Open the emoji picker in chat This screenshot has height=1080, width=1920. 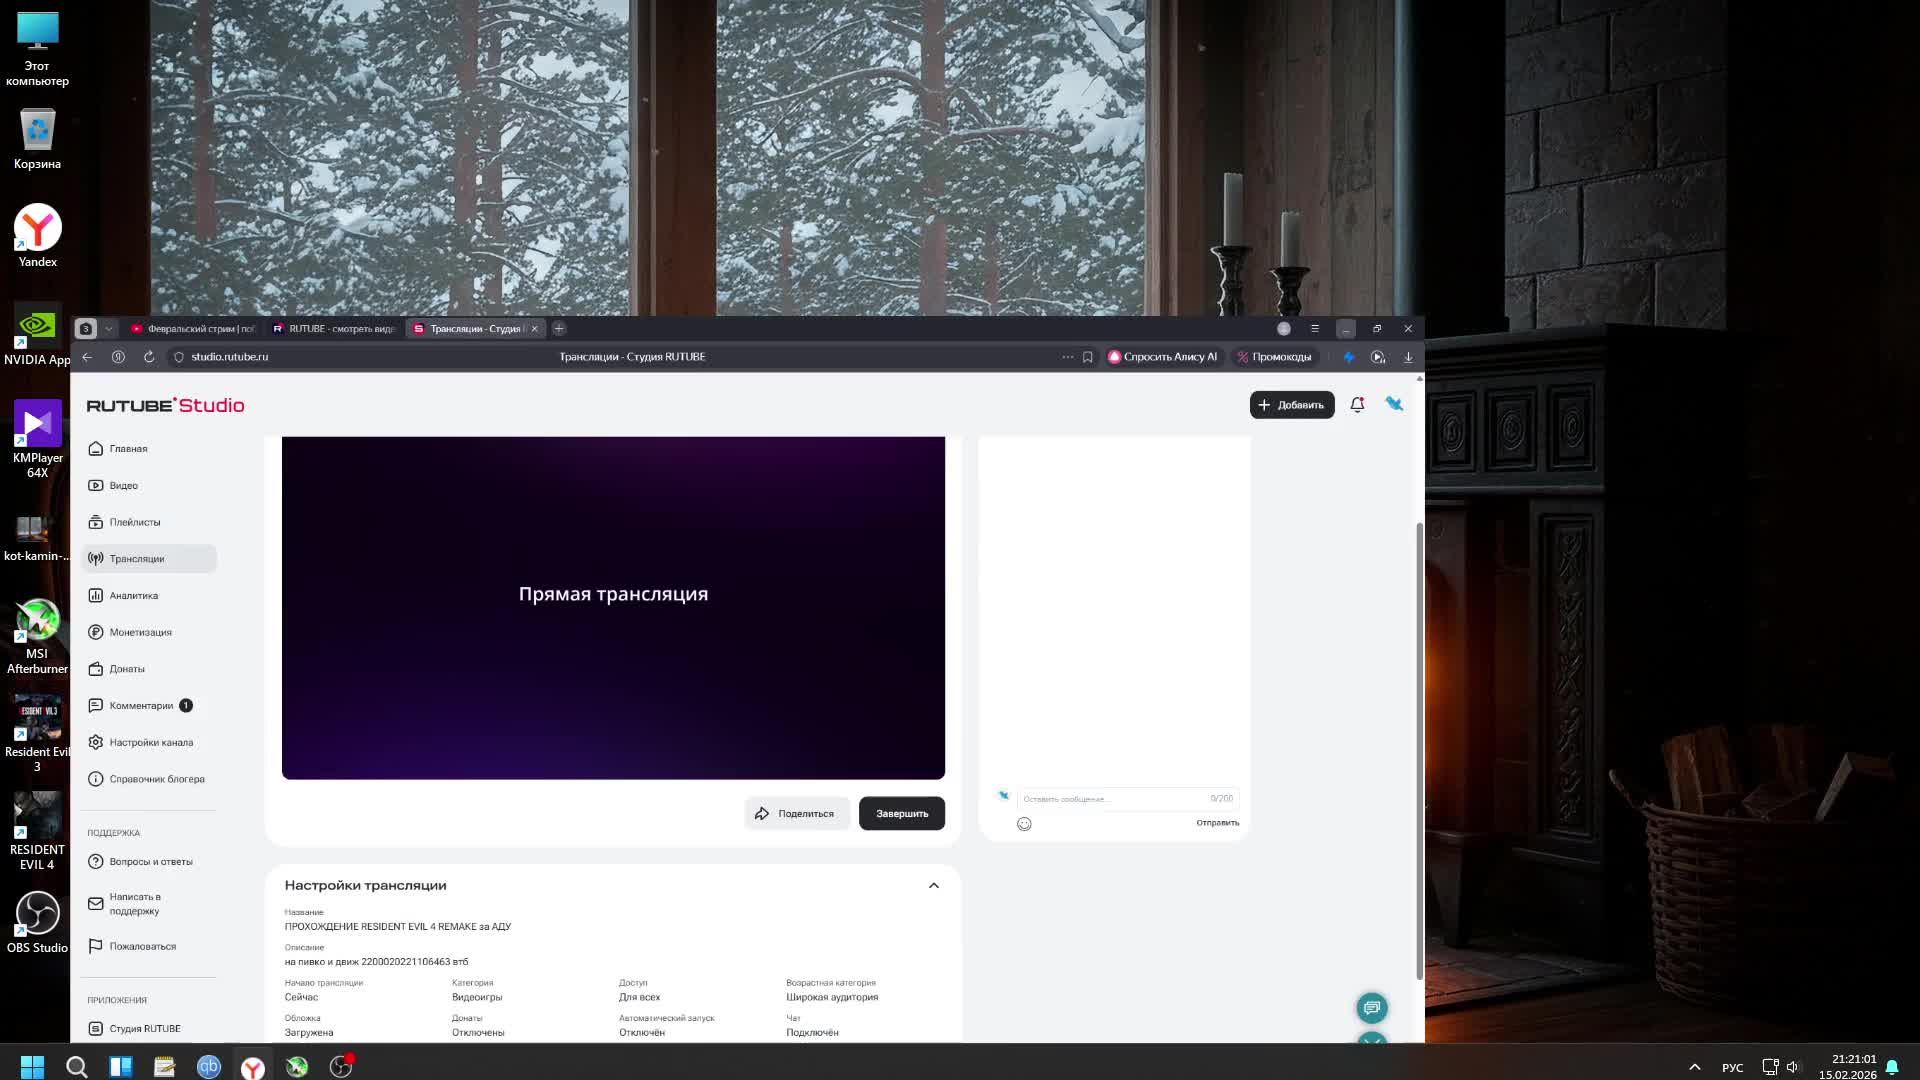[x=1024, y=824]
